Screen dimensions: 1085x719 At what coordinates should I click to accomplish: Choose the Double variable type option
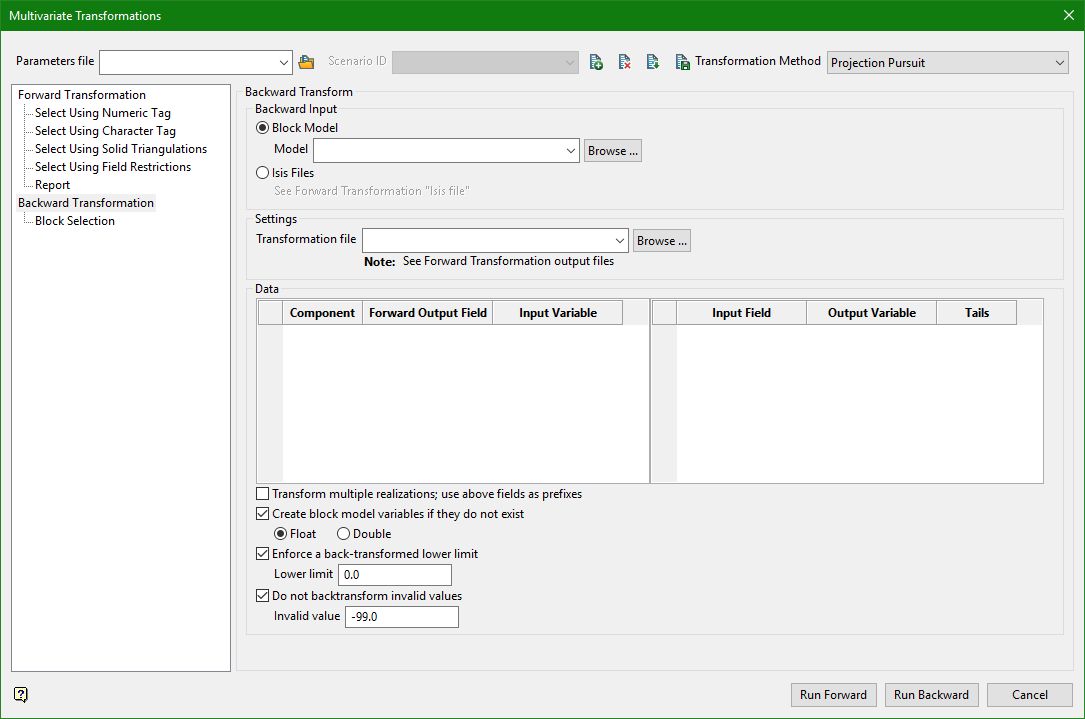click(x=344, y=534)
